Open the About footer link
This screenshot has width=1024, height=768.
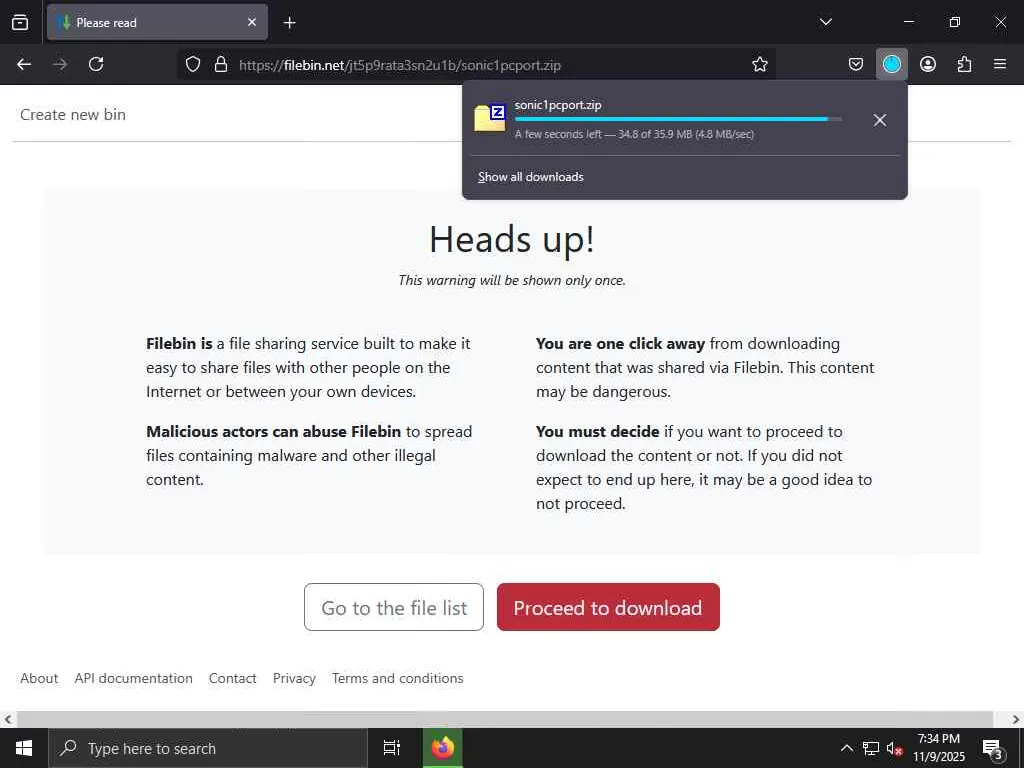(x=39, y=678)
